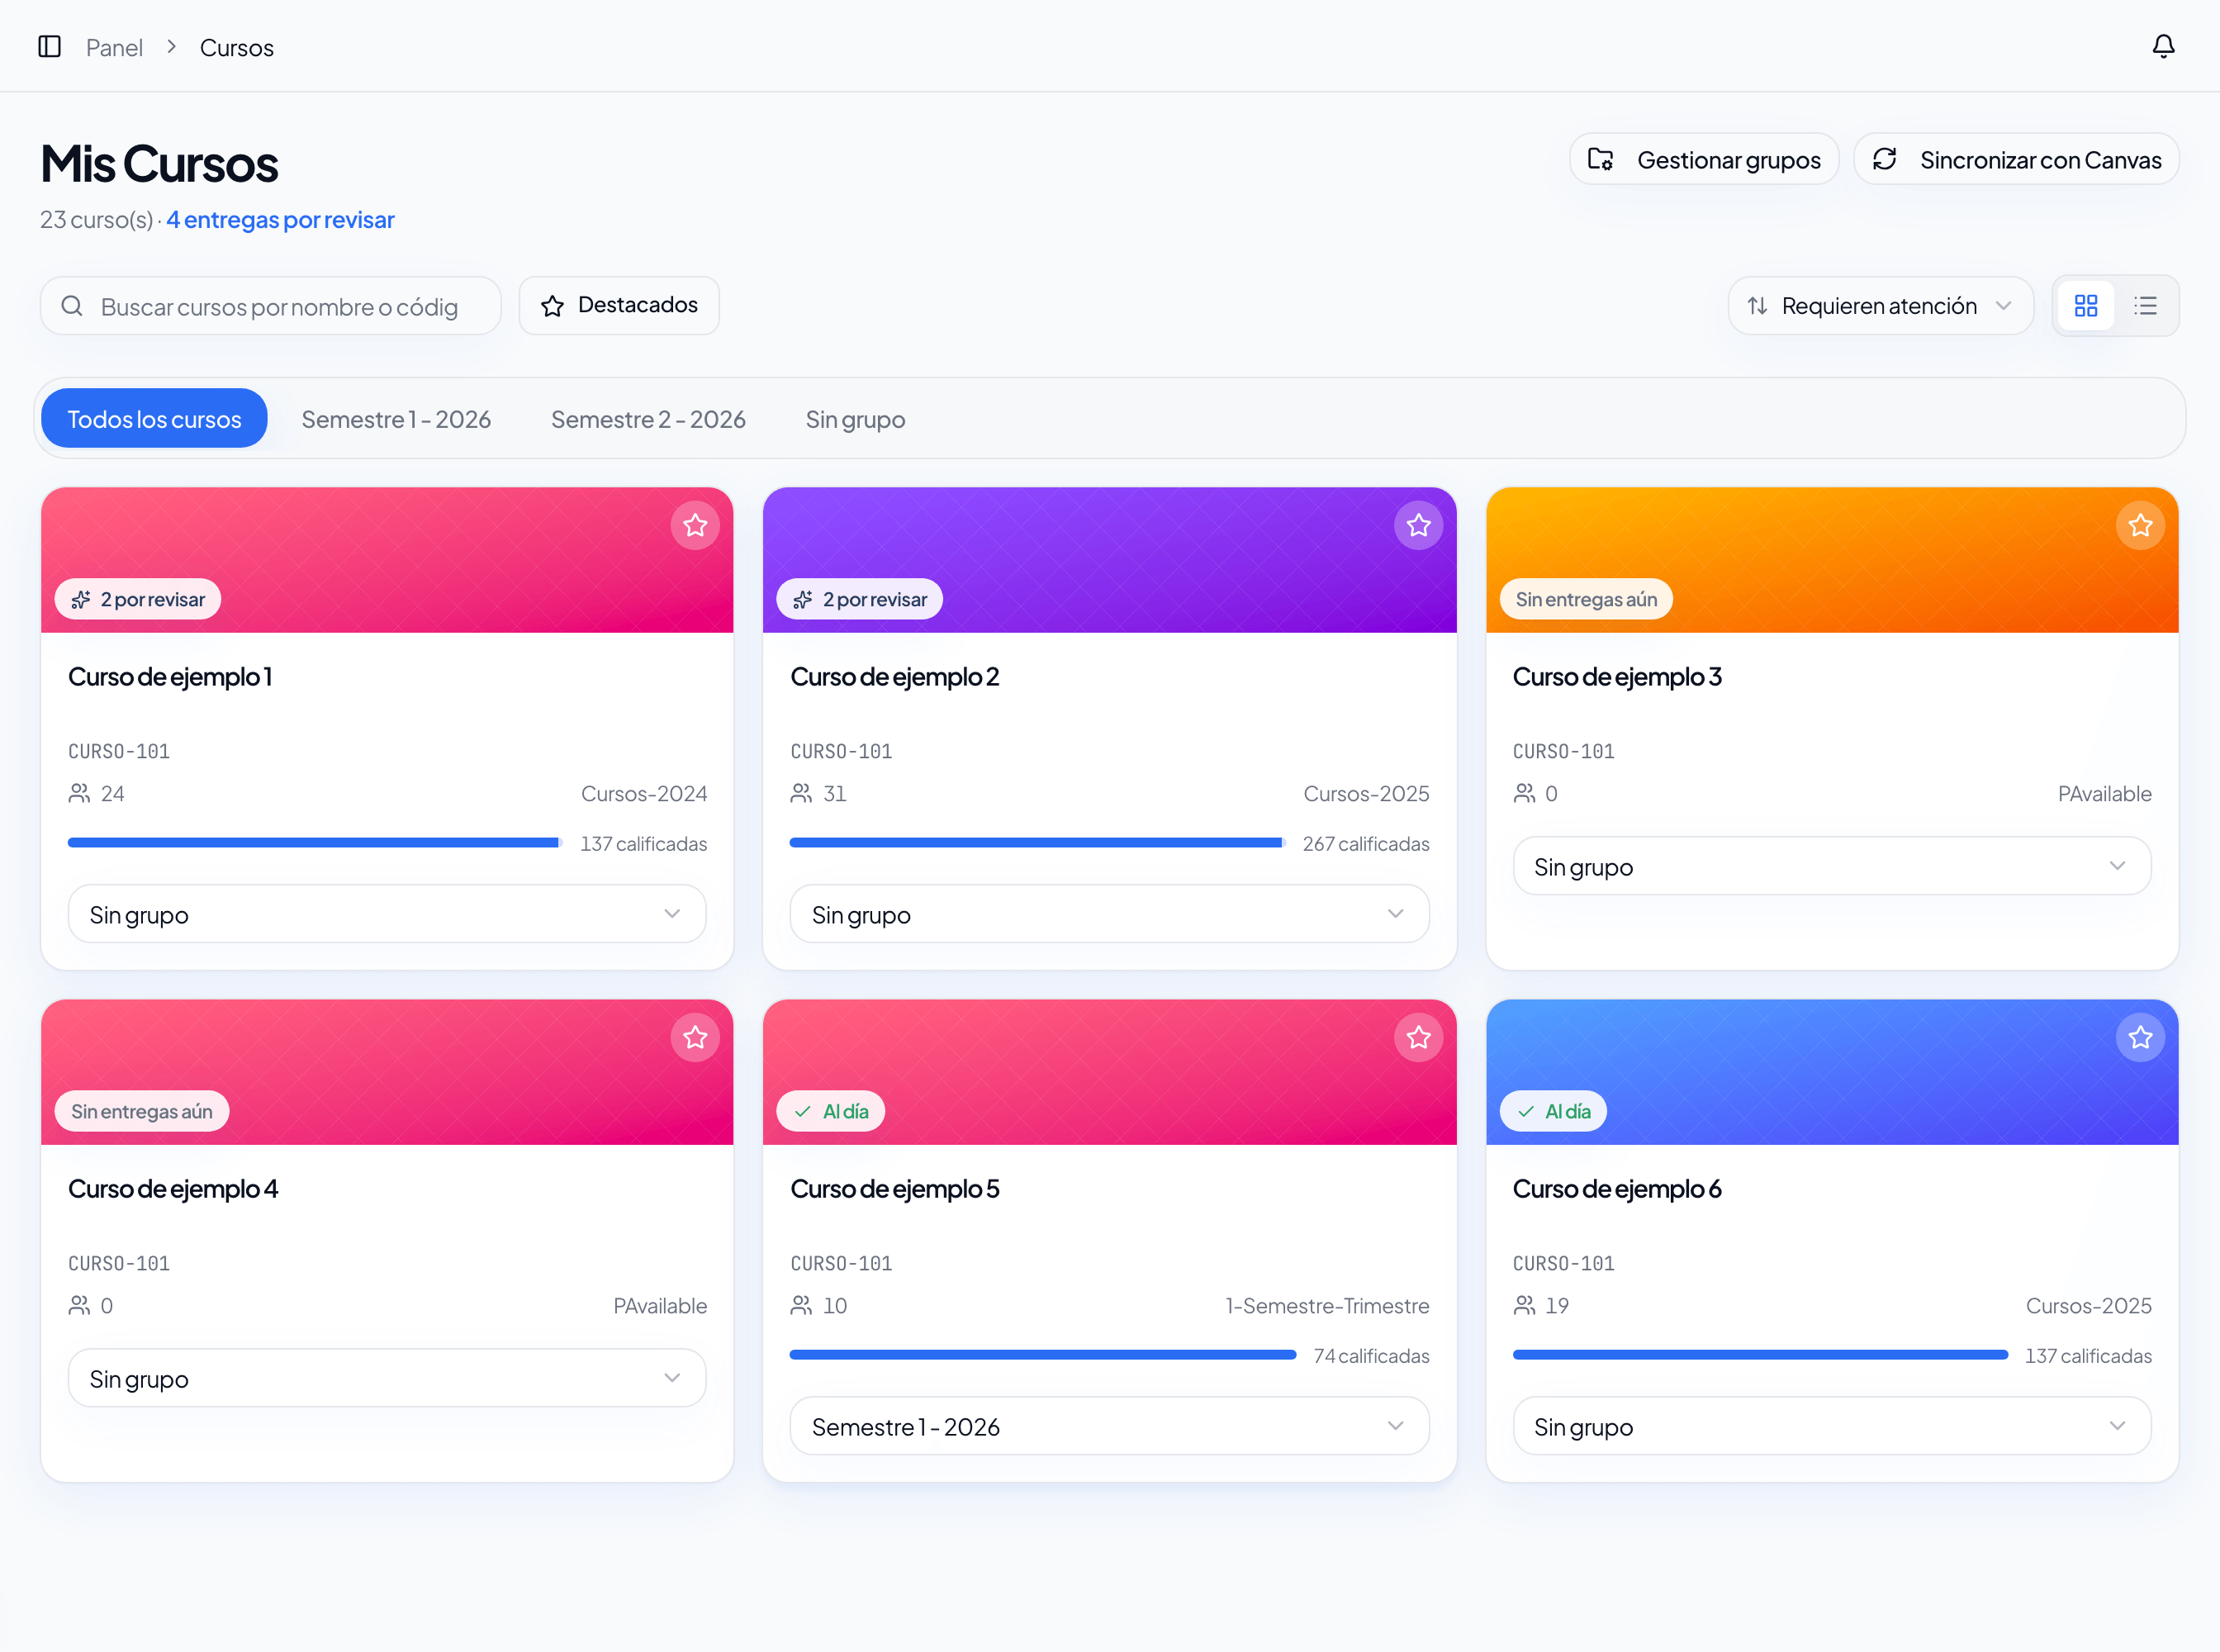The width and height of the screenshot is (2220, 1652).
Task: Click students icon on Curso de ejemplo 4
Action: tap(79, 1305)
